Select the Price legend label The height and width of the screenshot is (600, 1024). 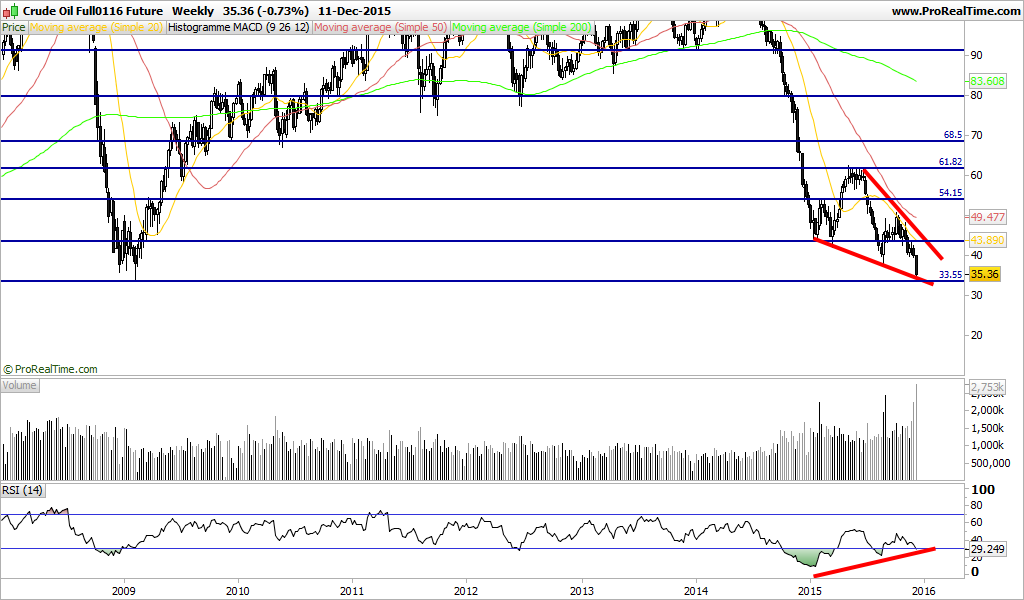(14, 27)
